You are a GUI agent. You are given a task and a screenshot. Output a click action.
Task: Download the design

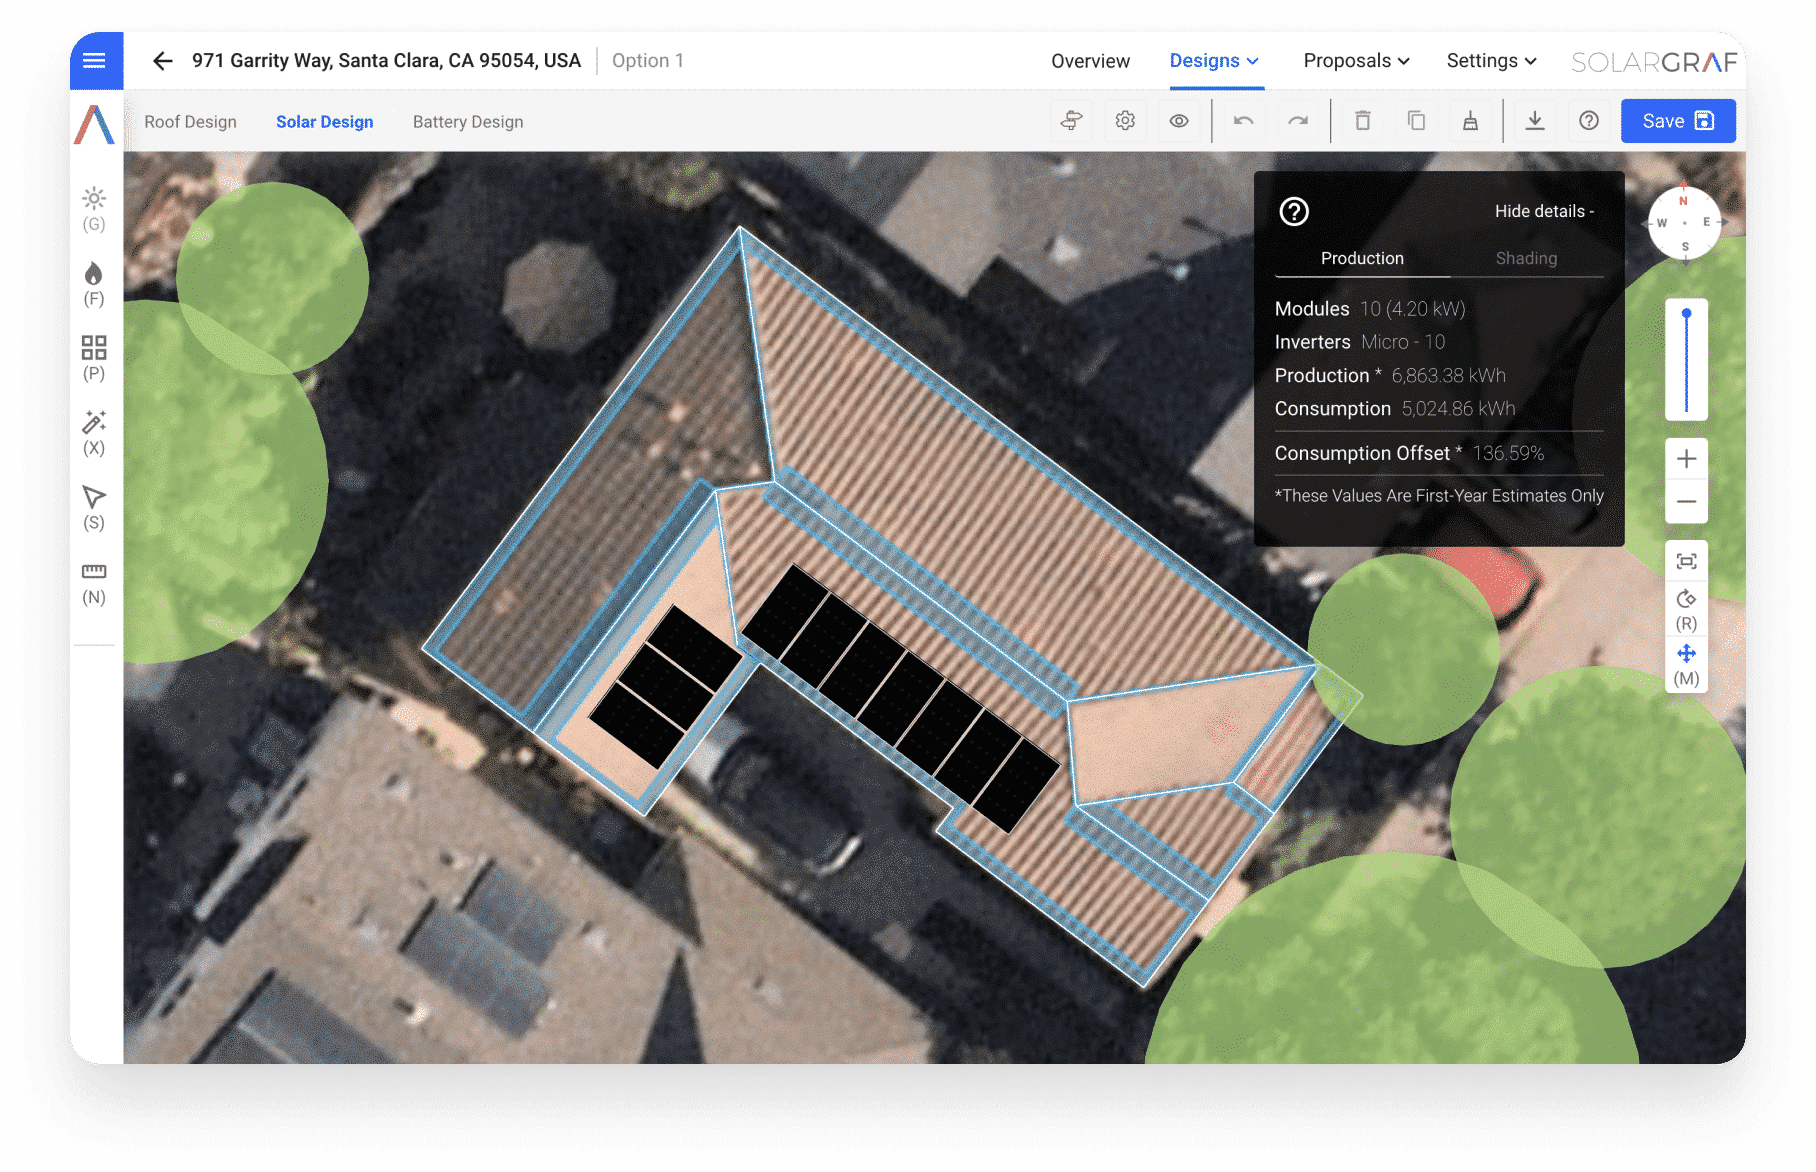coord(1535,121)
